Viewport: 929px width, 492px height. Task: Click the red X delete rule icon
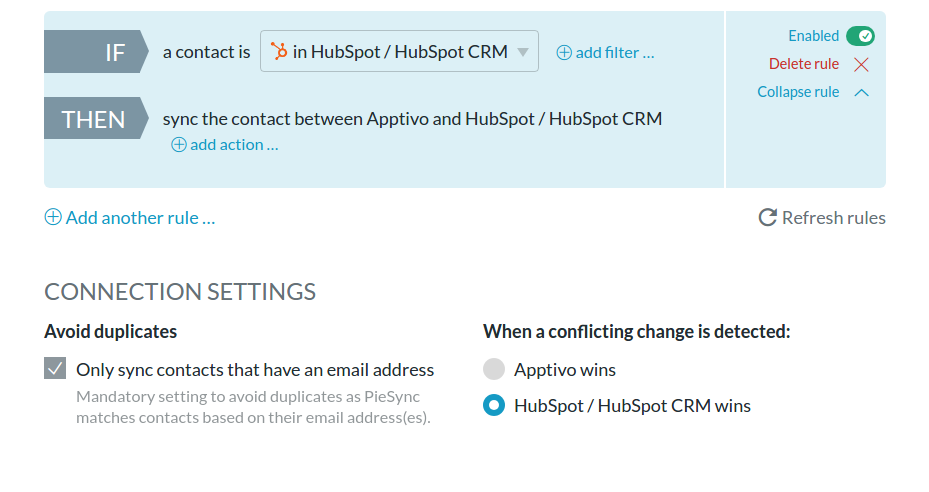[x=861, y=64]
